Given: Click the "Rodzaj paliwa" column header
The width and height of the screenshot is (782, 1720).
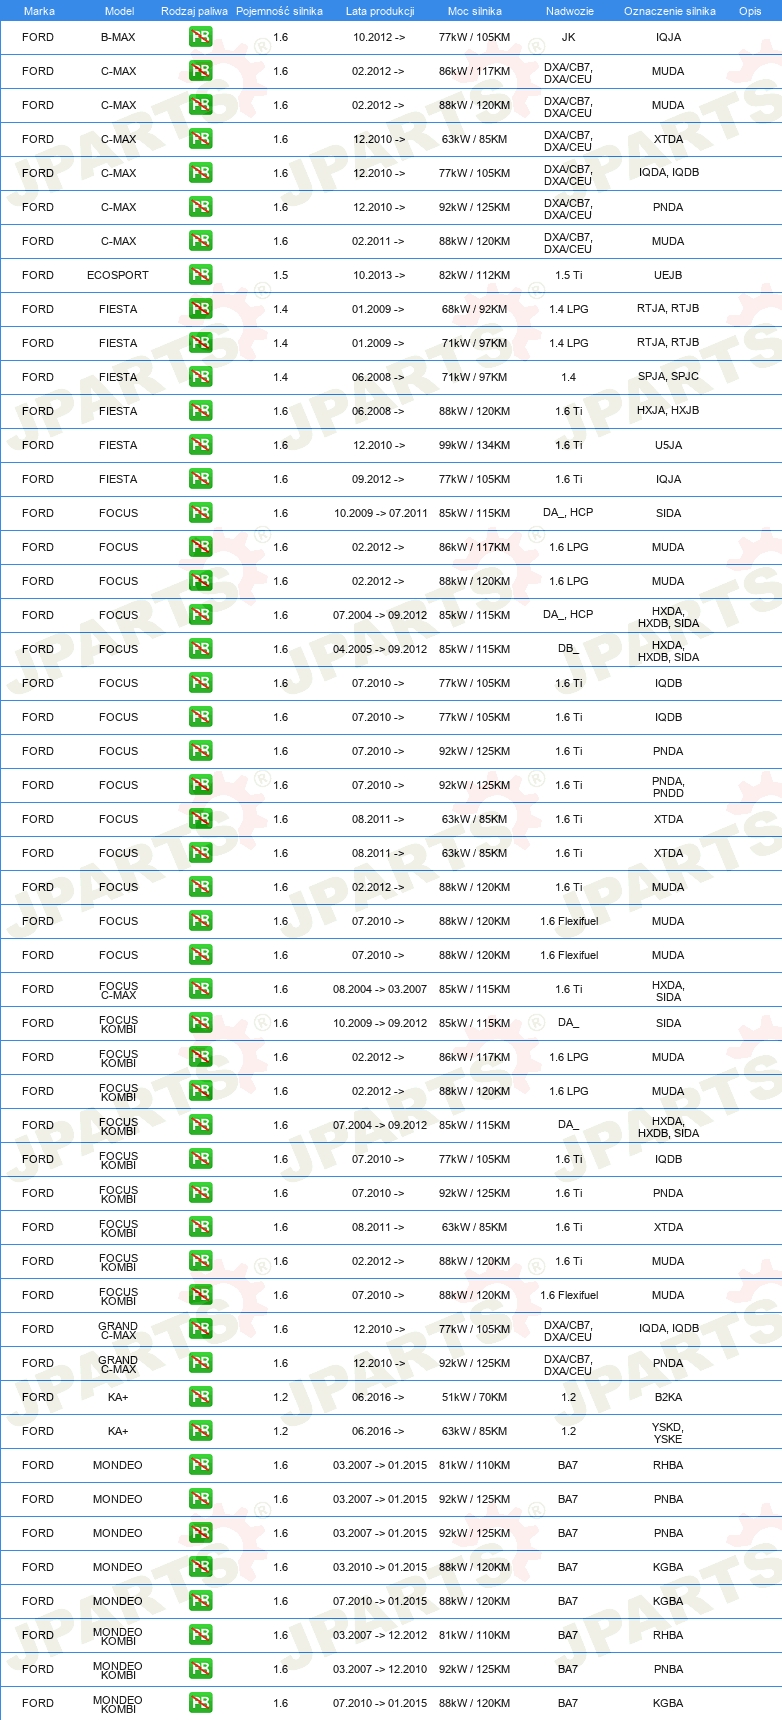Looking at the screenshot, I should click(x=194, y=11).
